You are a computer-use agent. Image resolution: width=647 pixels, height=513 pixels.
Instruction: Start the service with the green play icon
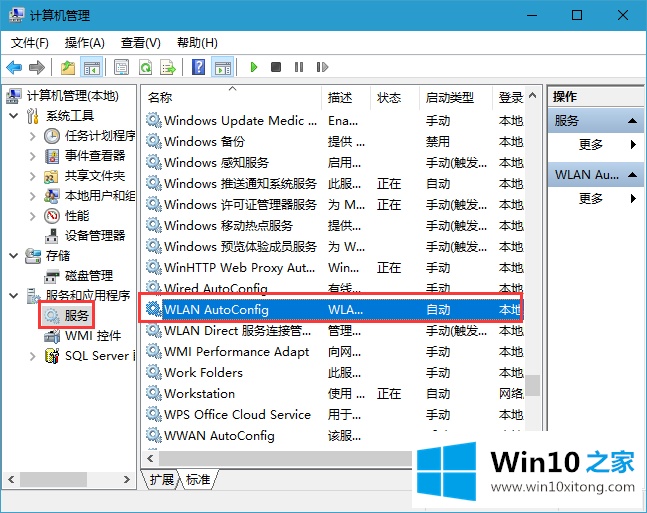pos(254,67)
